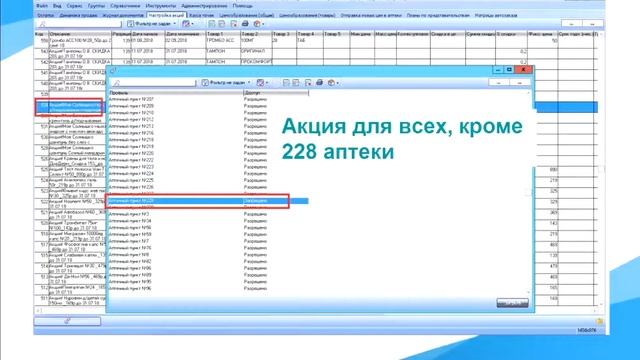Expand arrow beside dialog view settings icon
Image resolution: width=640 pixels, height=360 pixels.
pyautogui.click(x=267, y=83)
